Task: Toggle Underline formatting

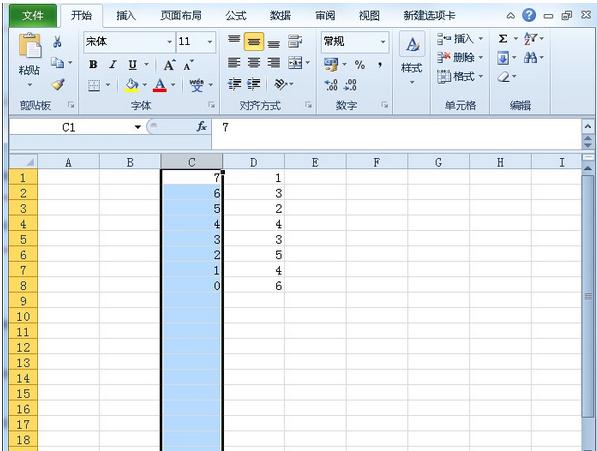Action: point(132,65)
